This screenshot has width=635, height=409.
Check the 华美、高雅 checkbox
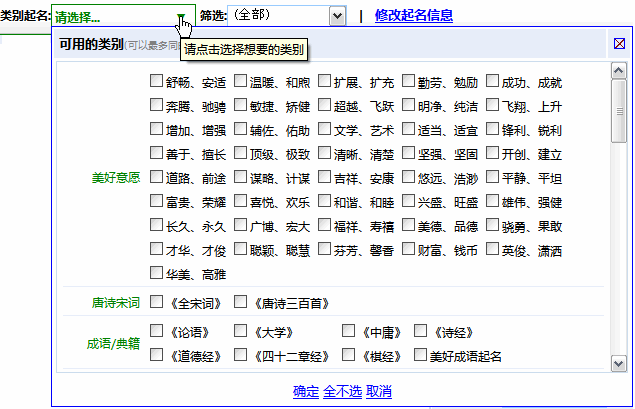click(157, 272)
